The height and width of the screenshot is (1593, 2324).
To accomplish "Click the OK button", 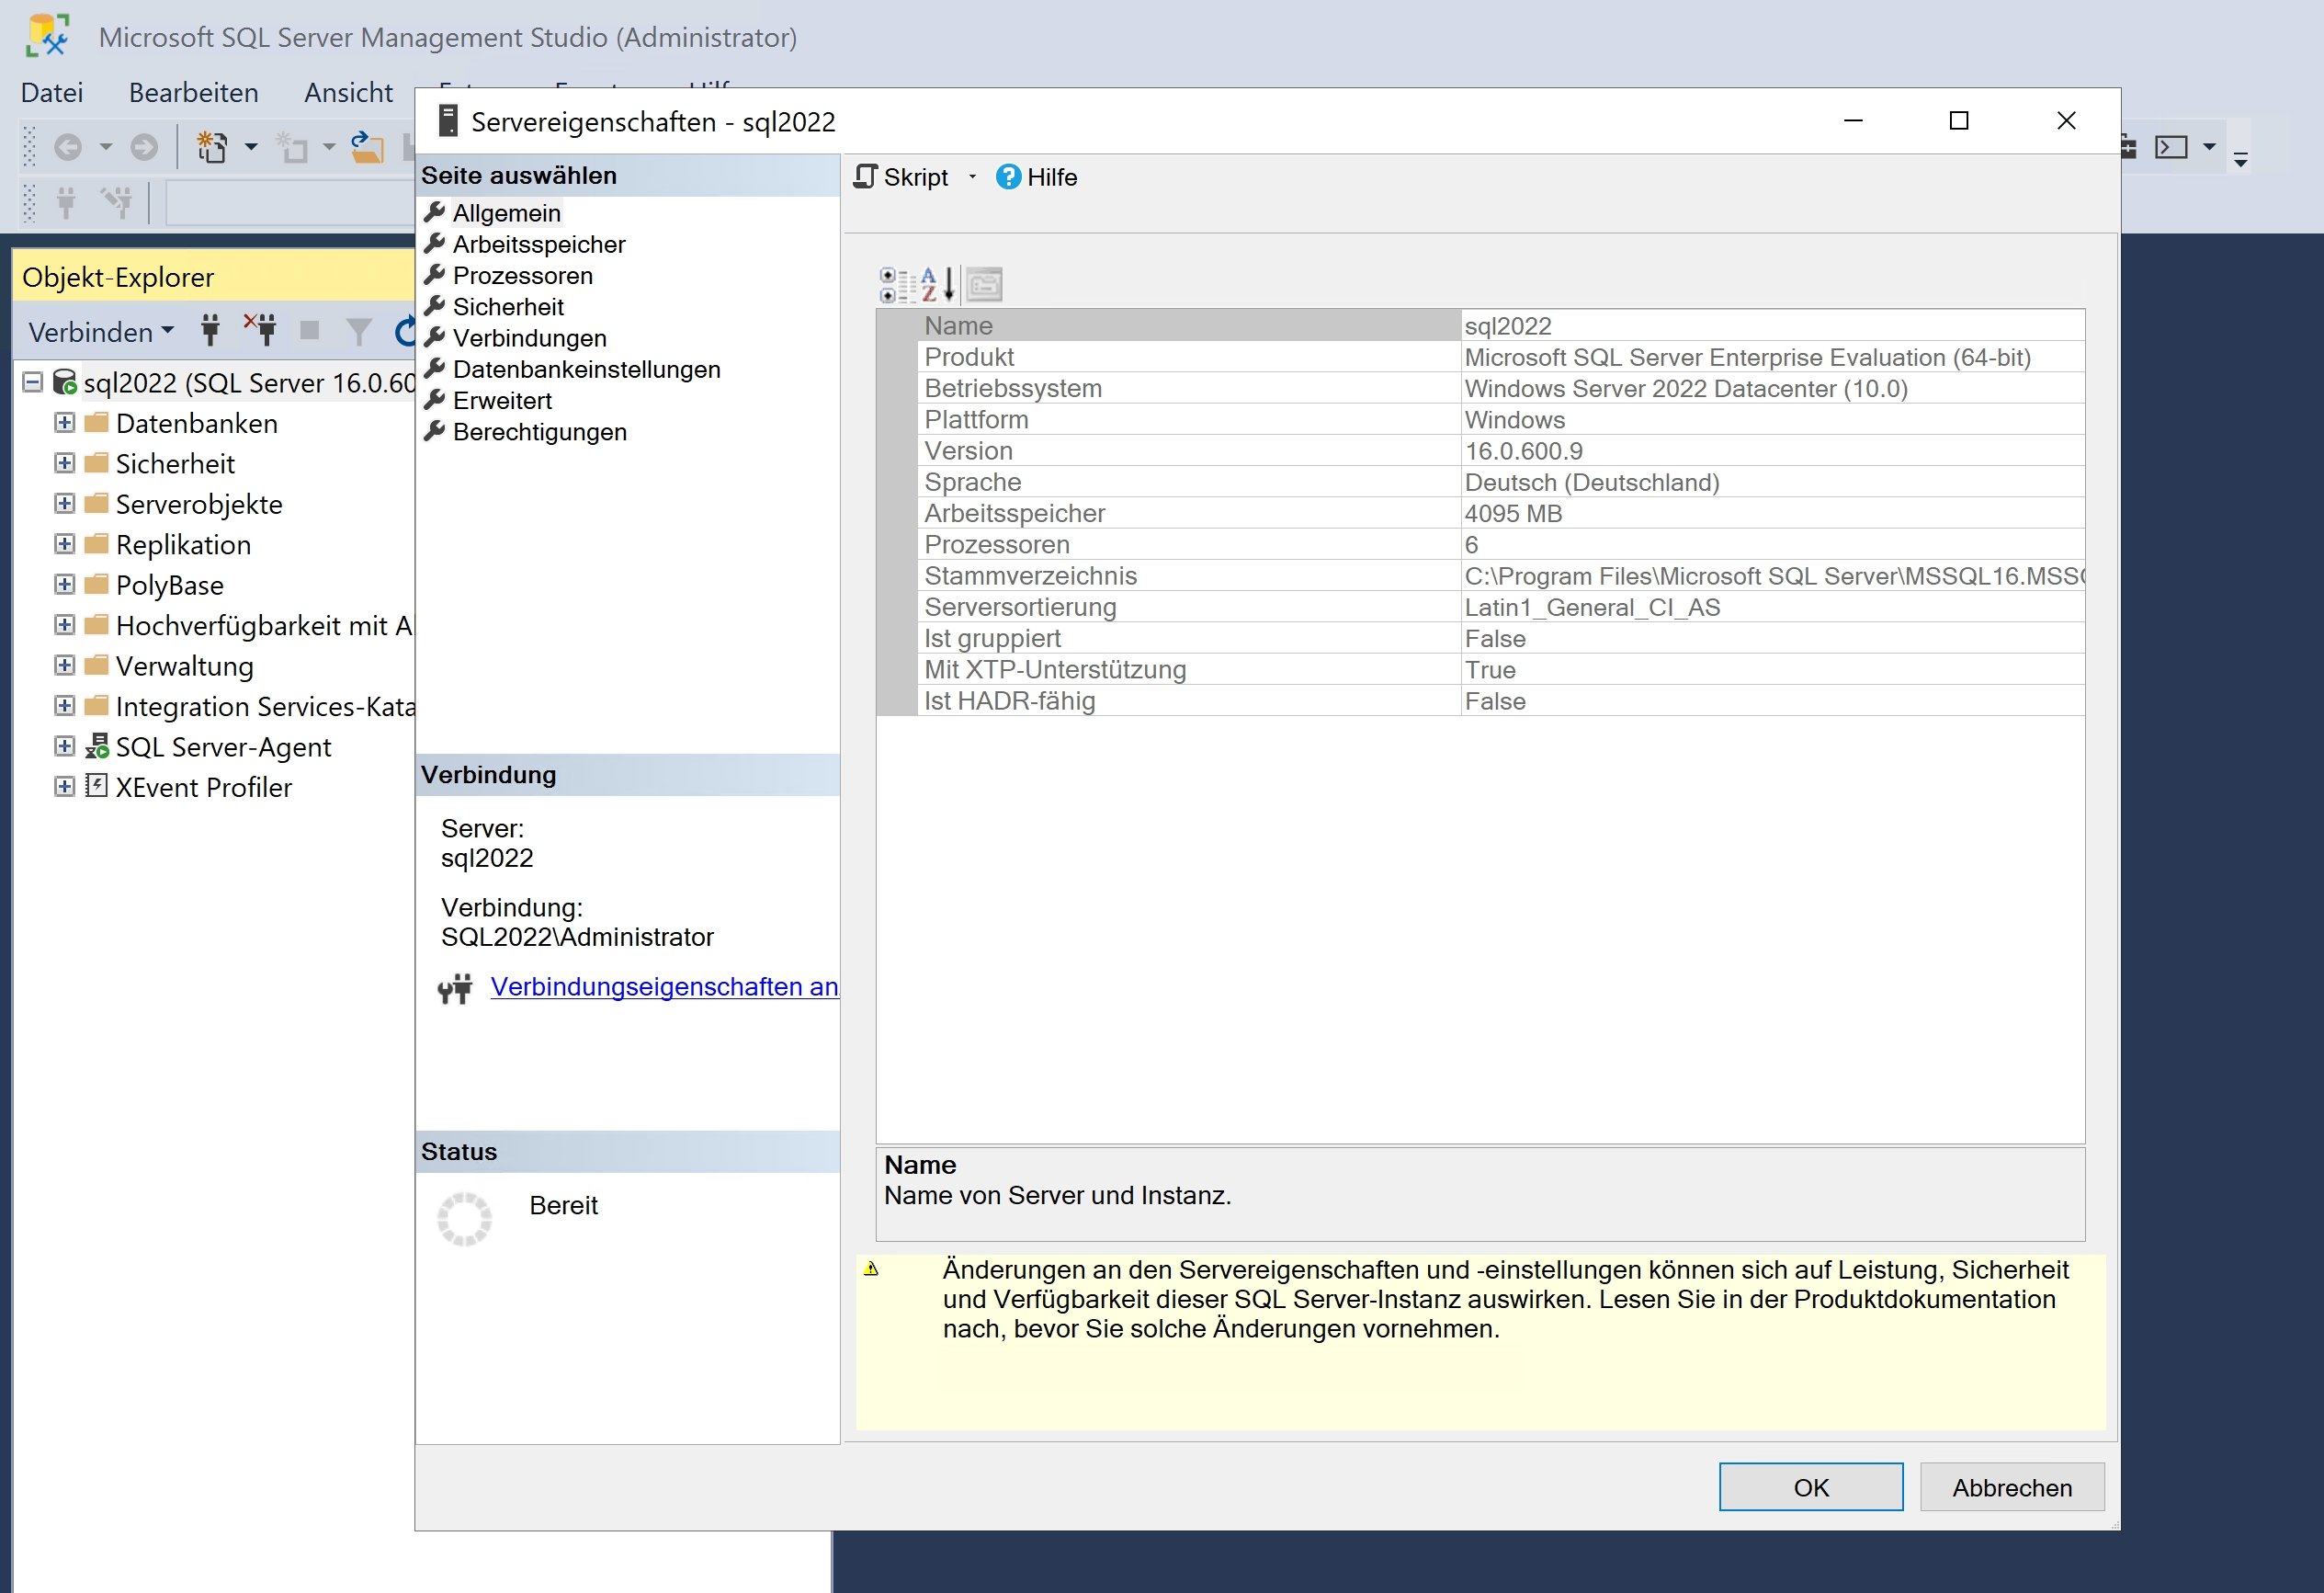I will (x=1810, y=1487).
